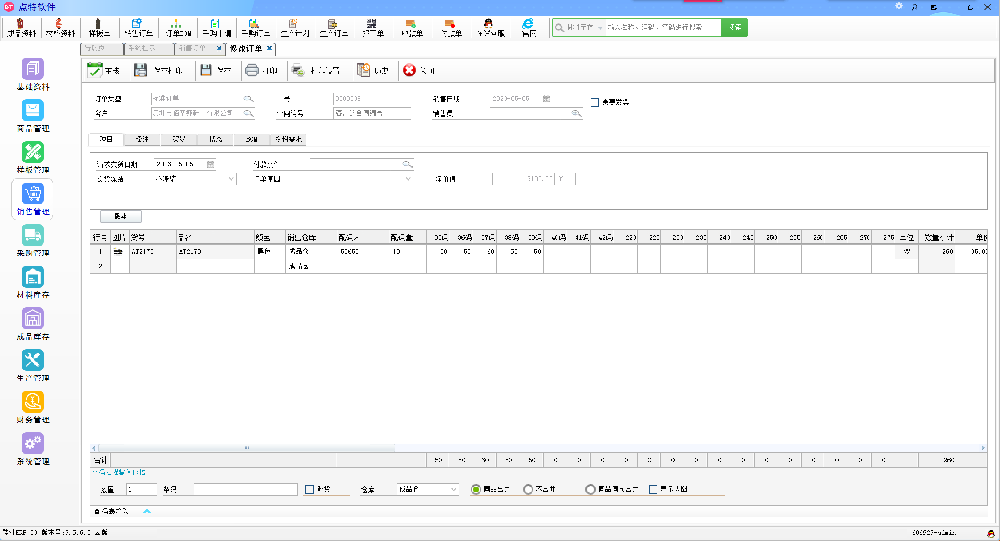The height and width of the screenshot is (541, 1000).
Task: Select the 修改订单 document tab
Action: pyautogui.click(x=246, y=48)
